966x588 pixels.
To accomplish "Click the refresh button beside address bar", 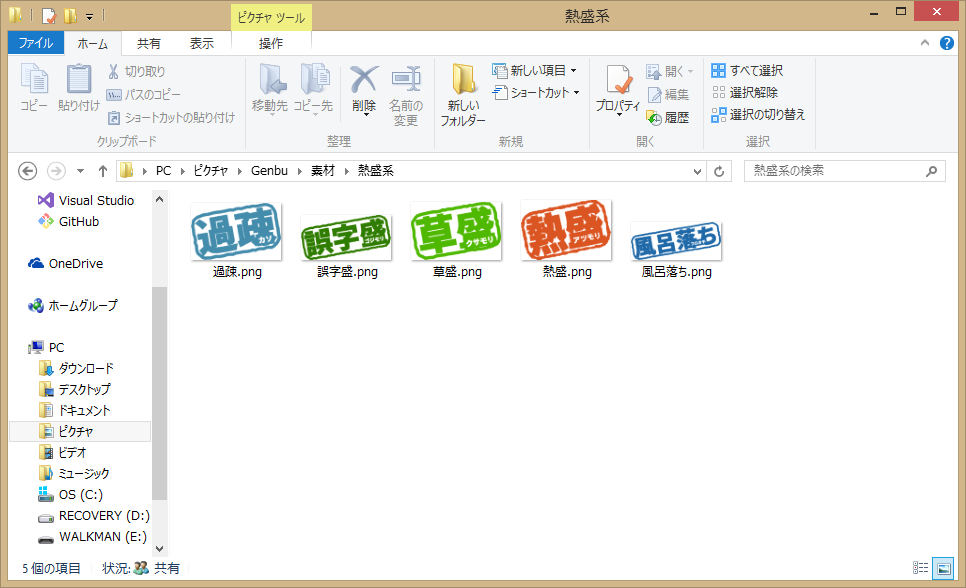I will coord(719,171).
